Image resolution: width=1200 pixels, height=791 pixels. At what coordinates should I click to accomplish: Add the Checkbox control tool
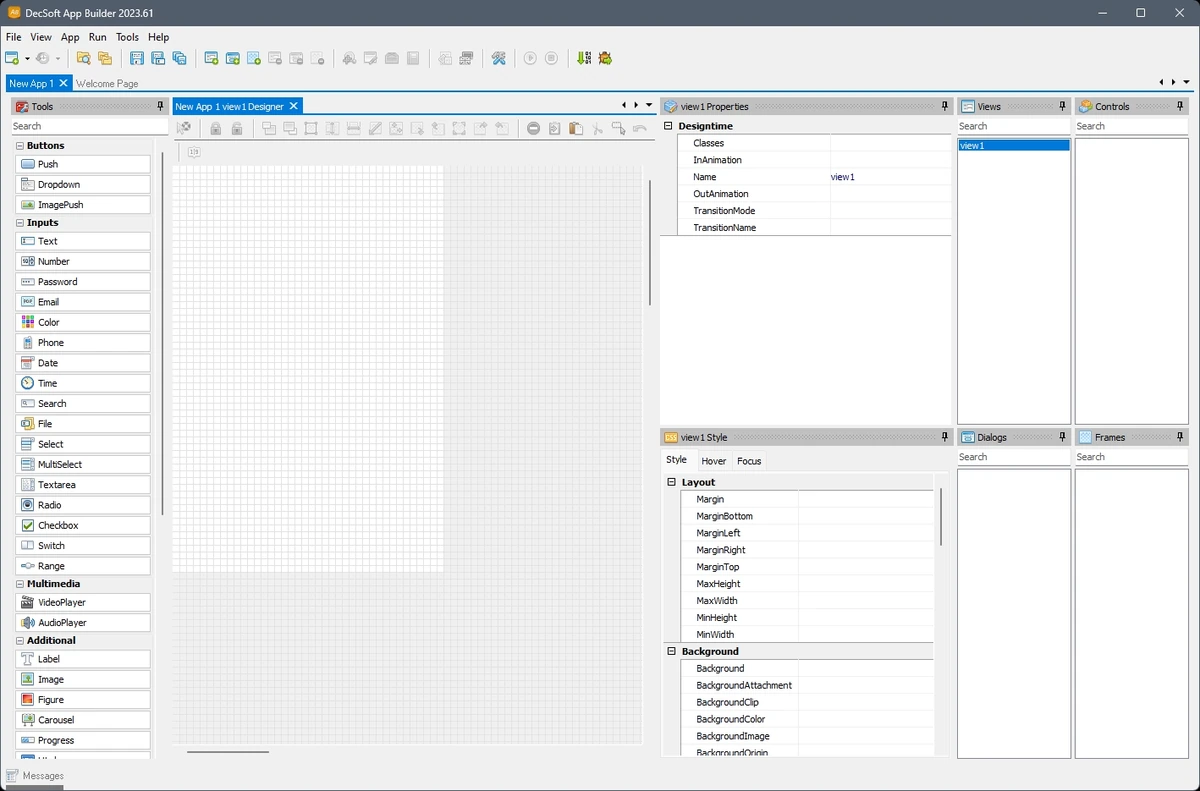(83, 525)
